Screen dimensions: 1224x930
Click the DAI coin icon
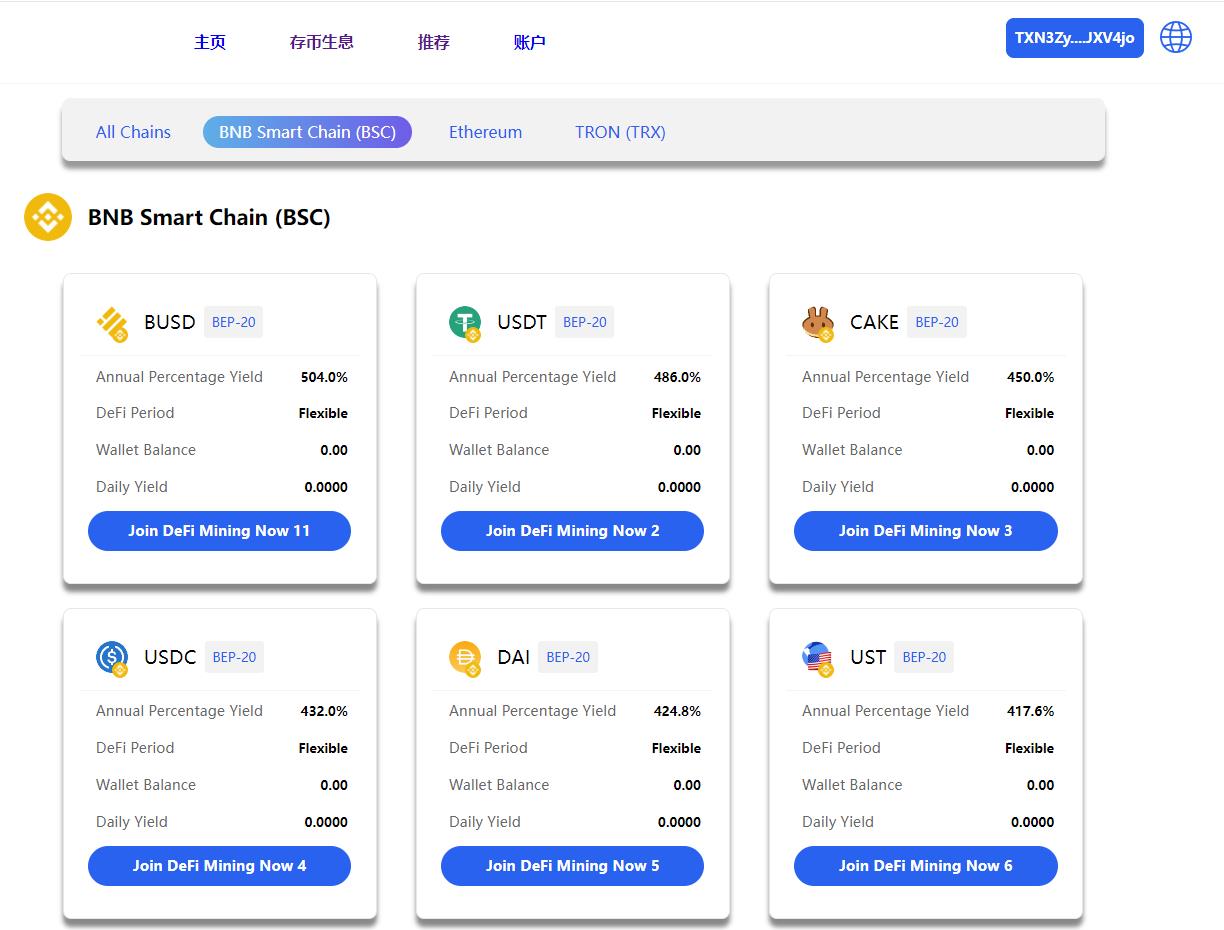465,658
